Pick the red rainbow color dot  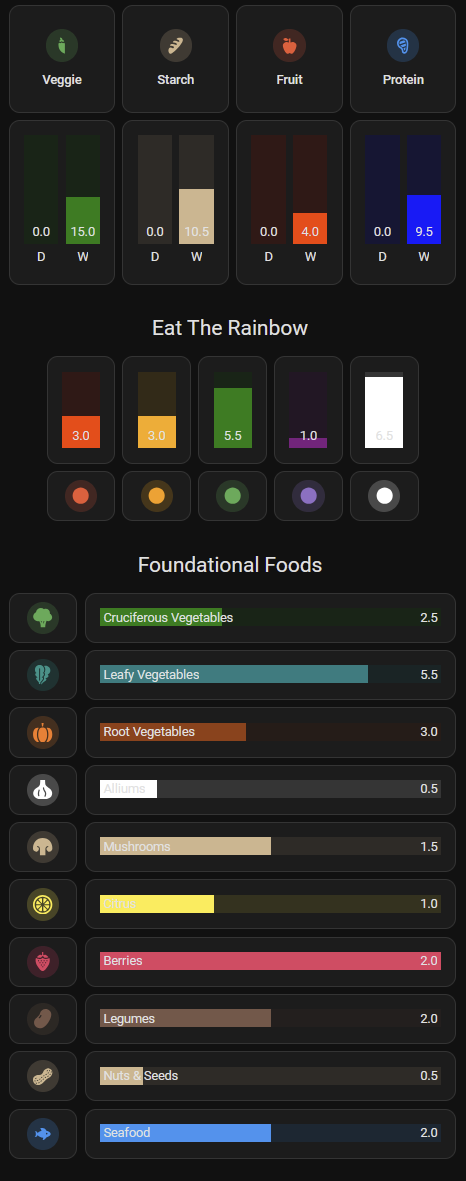coord(81,496)
